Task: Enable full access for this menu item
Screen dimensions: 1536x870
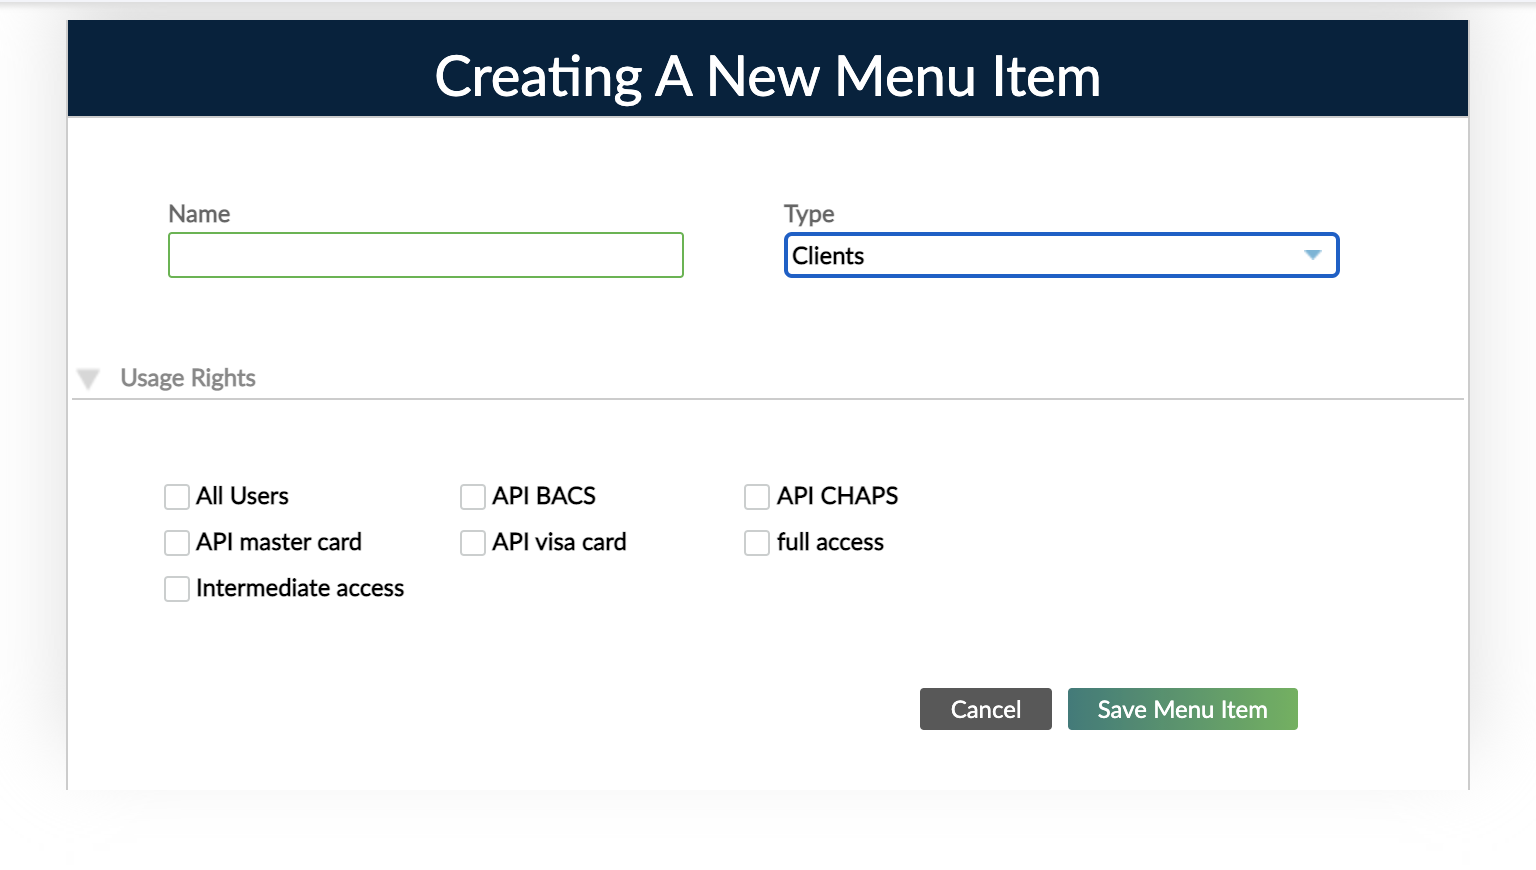Action: point(756,542)
